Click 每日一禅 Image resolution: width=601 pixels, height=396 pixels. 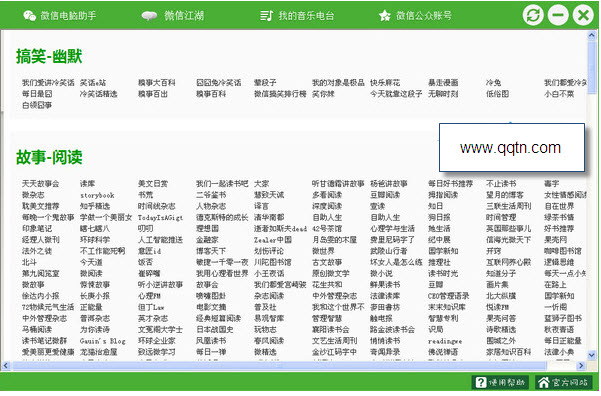point(211,352)
